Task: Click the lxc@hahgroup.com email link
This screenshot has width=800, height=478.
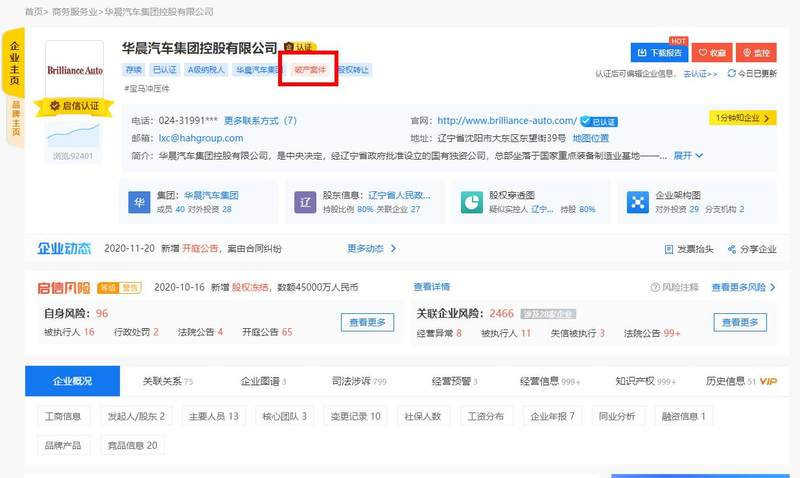Action: click(x=201, y=138)
